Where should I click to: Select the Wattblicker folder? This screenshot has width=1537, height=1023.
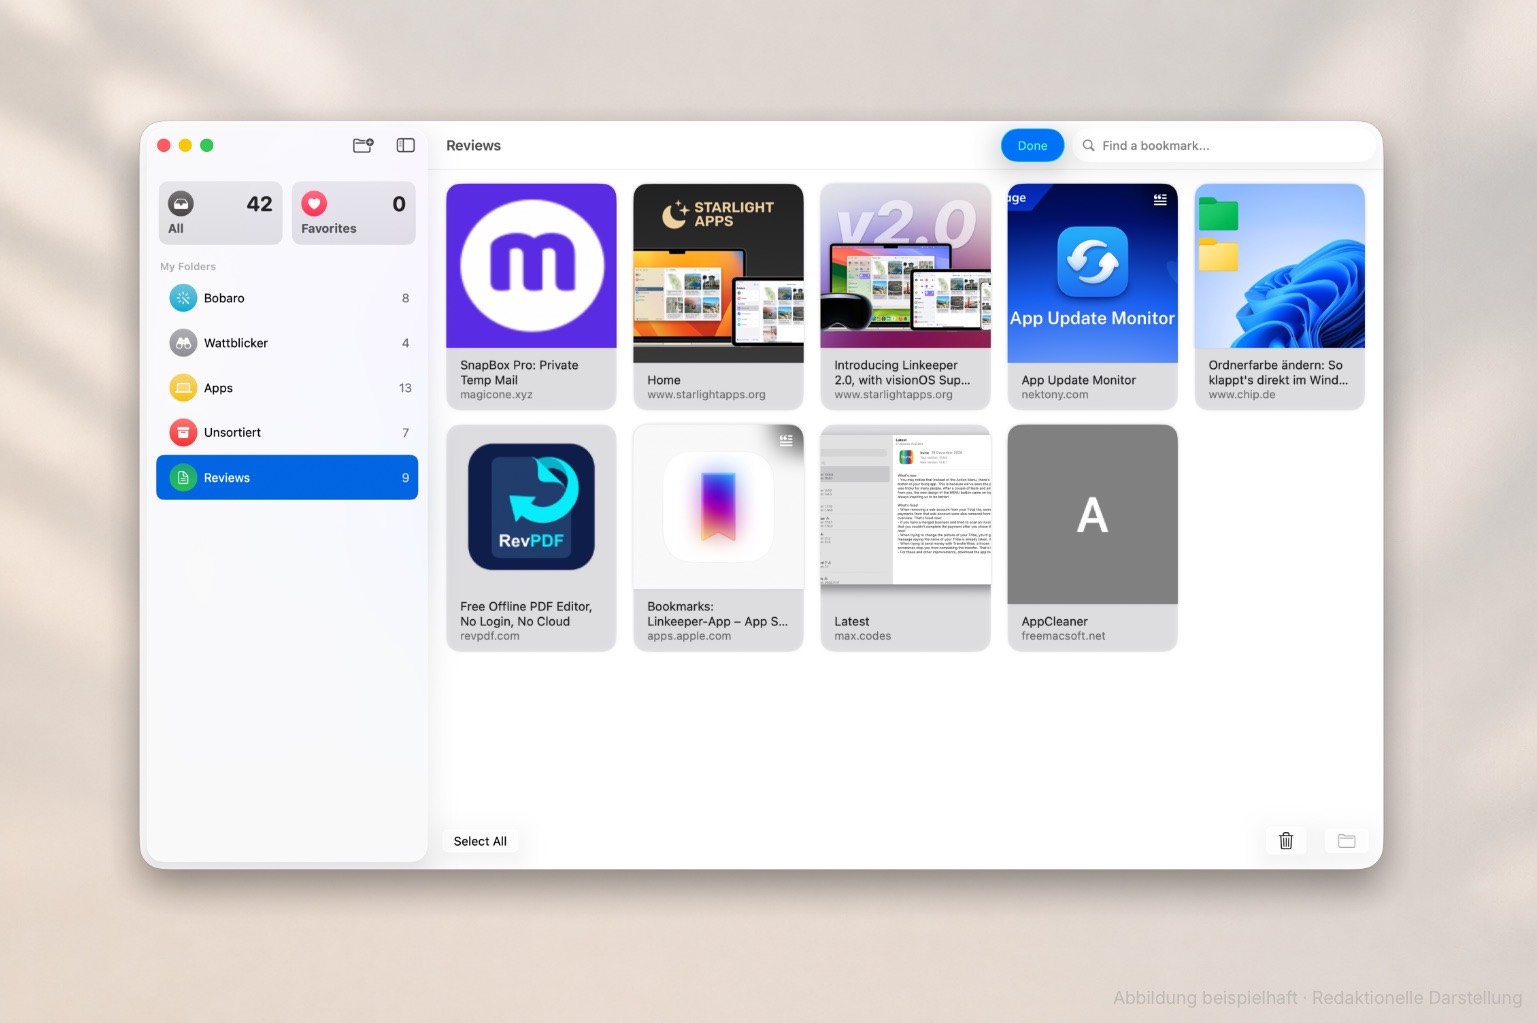pyautogui.click(x=287, y=343)
